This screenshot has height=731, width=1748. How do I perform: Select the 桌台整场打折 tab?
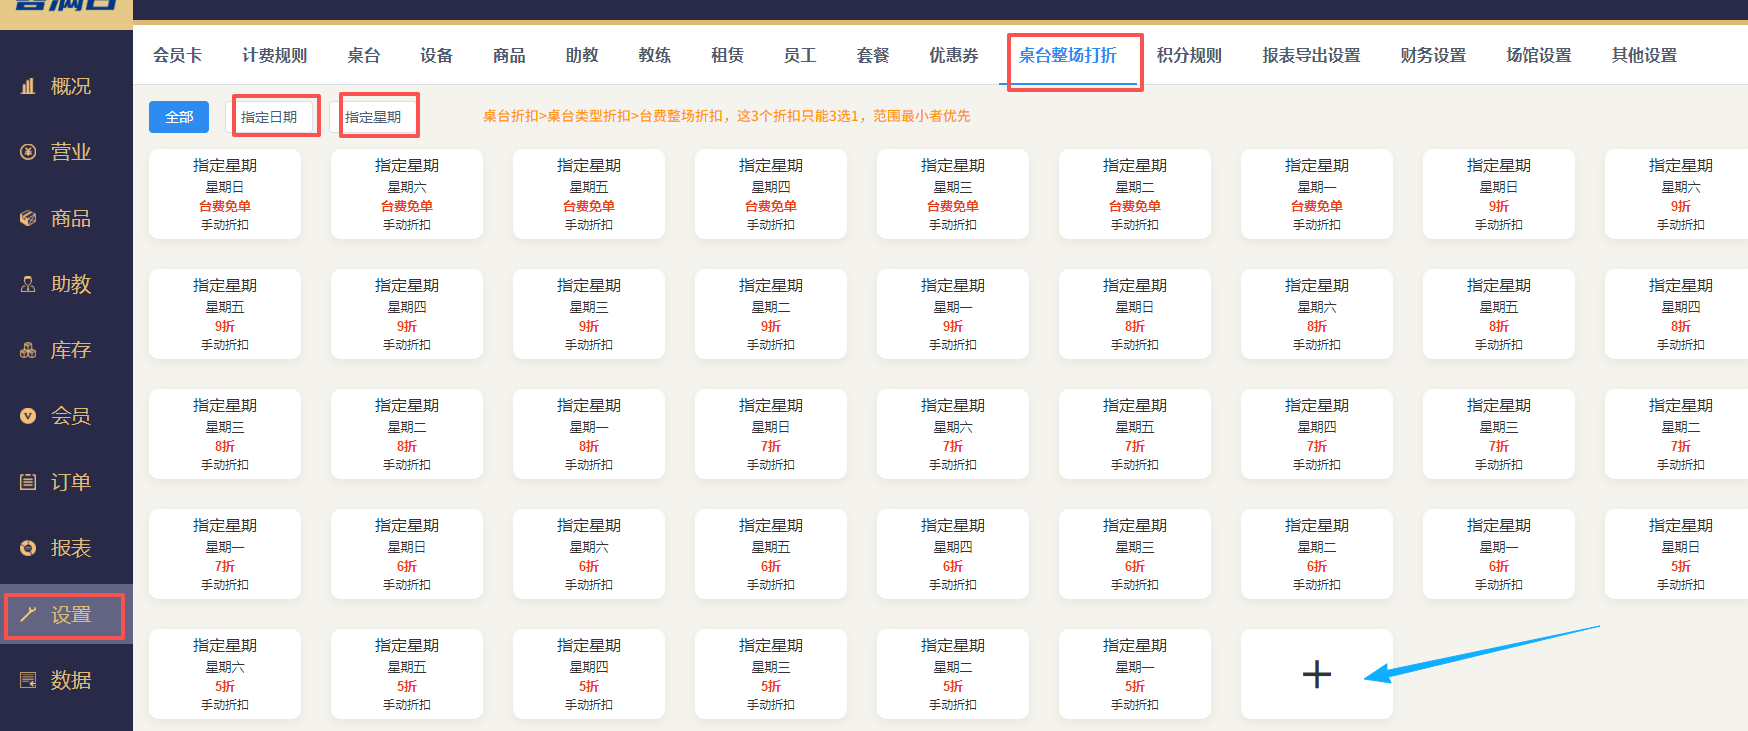point(1067,55)
